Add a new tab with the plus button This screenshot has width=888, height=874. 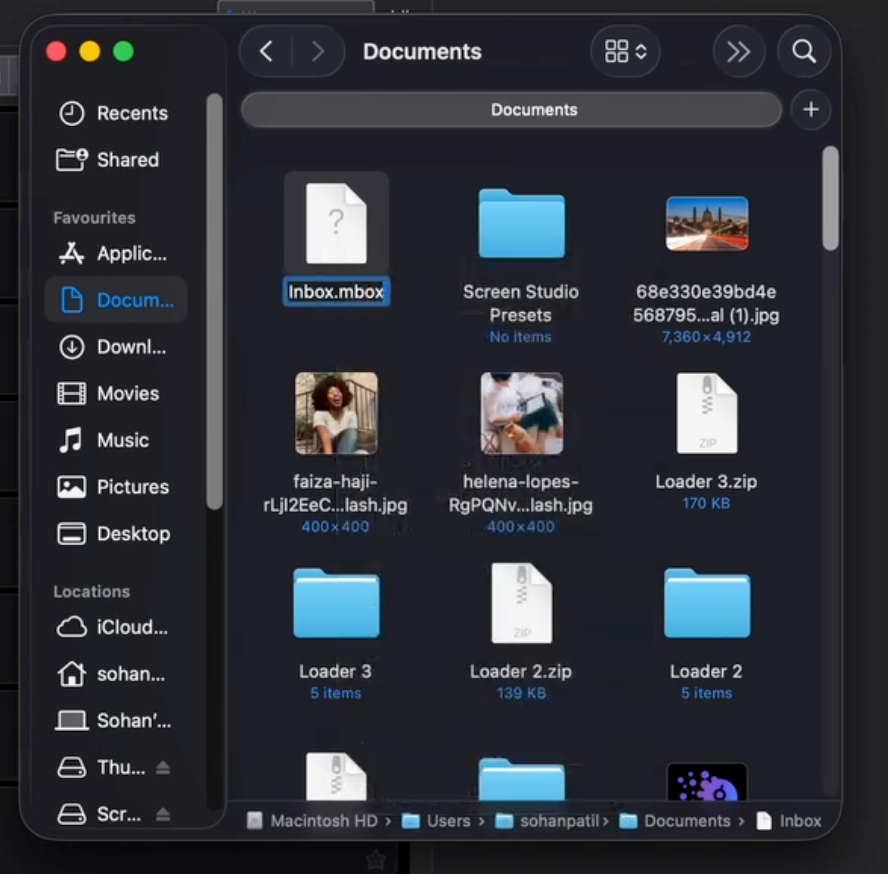pos(811,110)
